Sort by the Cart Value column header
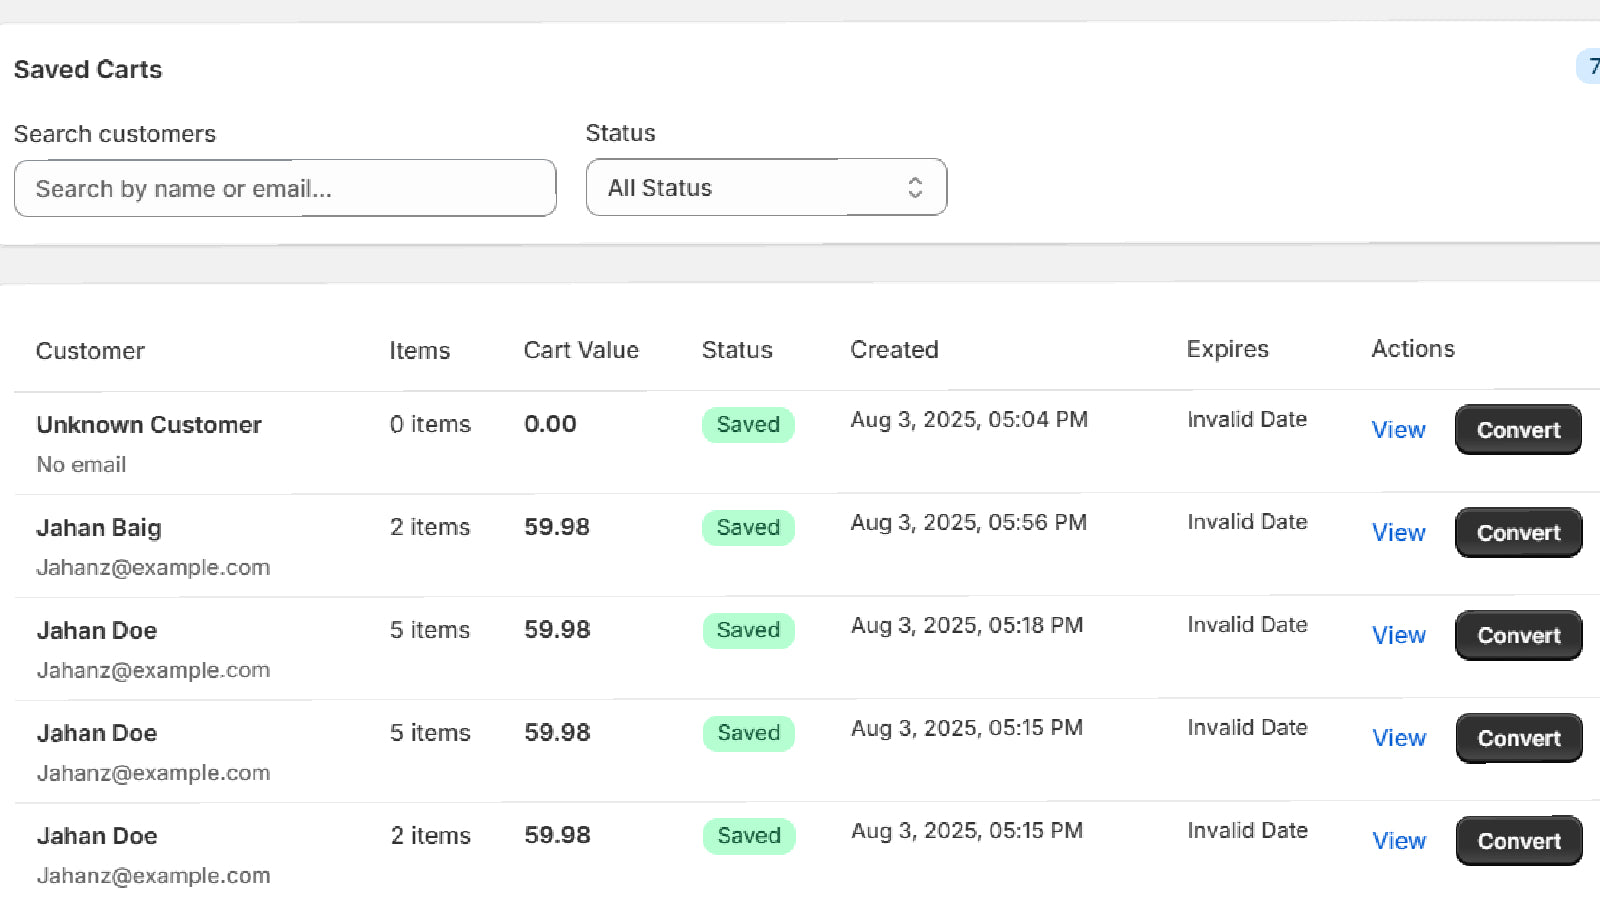Image resolution: width=1600 pixels, height=900 pixels. coord(580,350)
